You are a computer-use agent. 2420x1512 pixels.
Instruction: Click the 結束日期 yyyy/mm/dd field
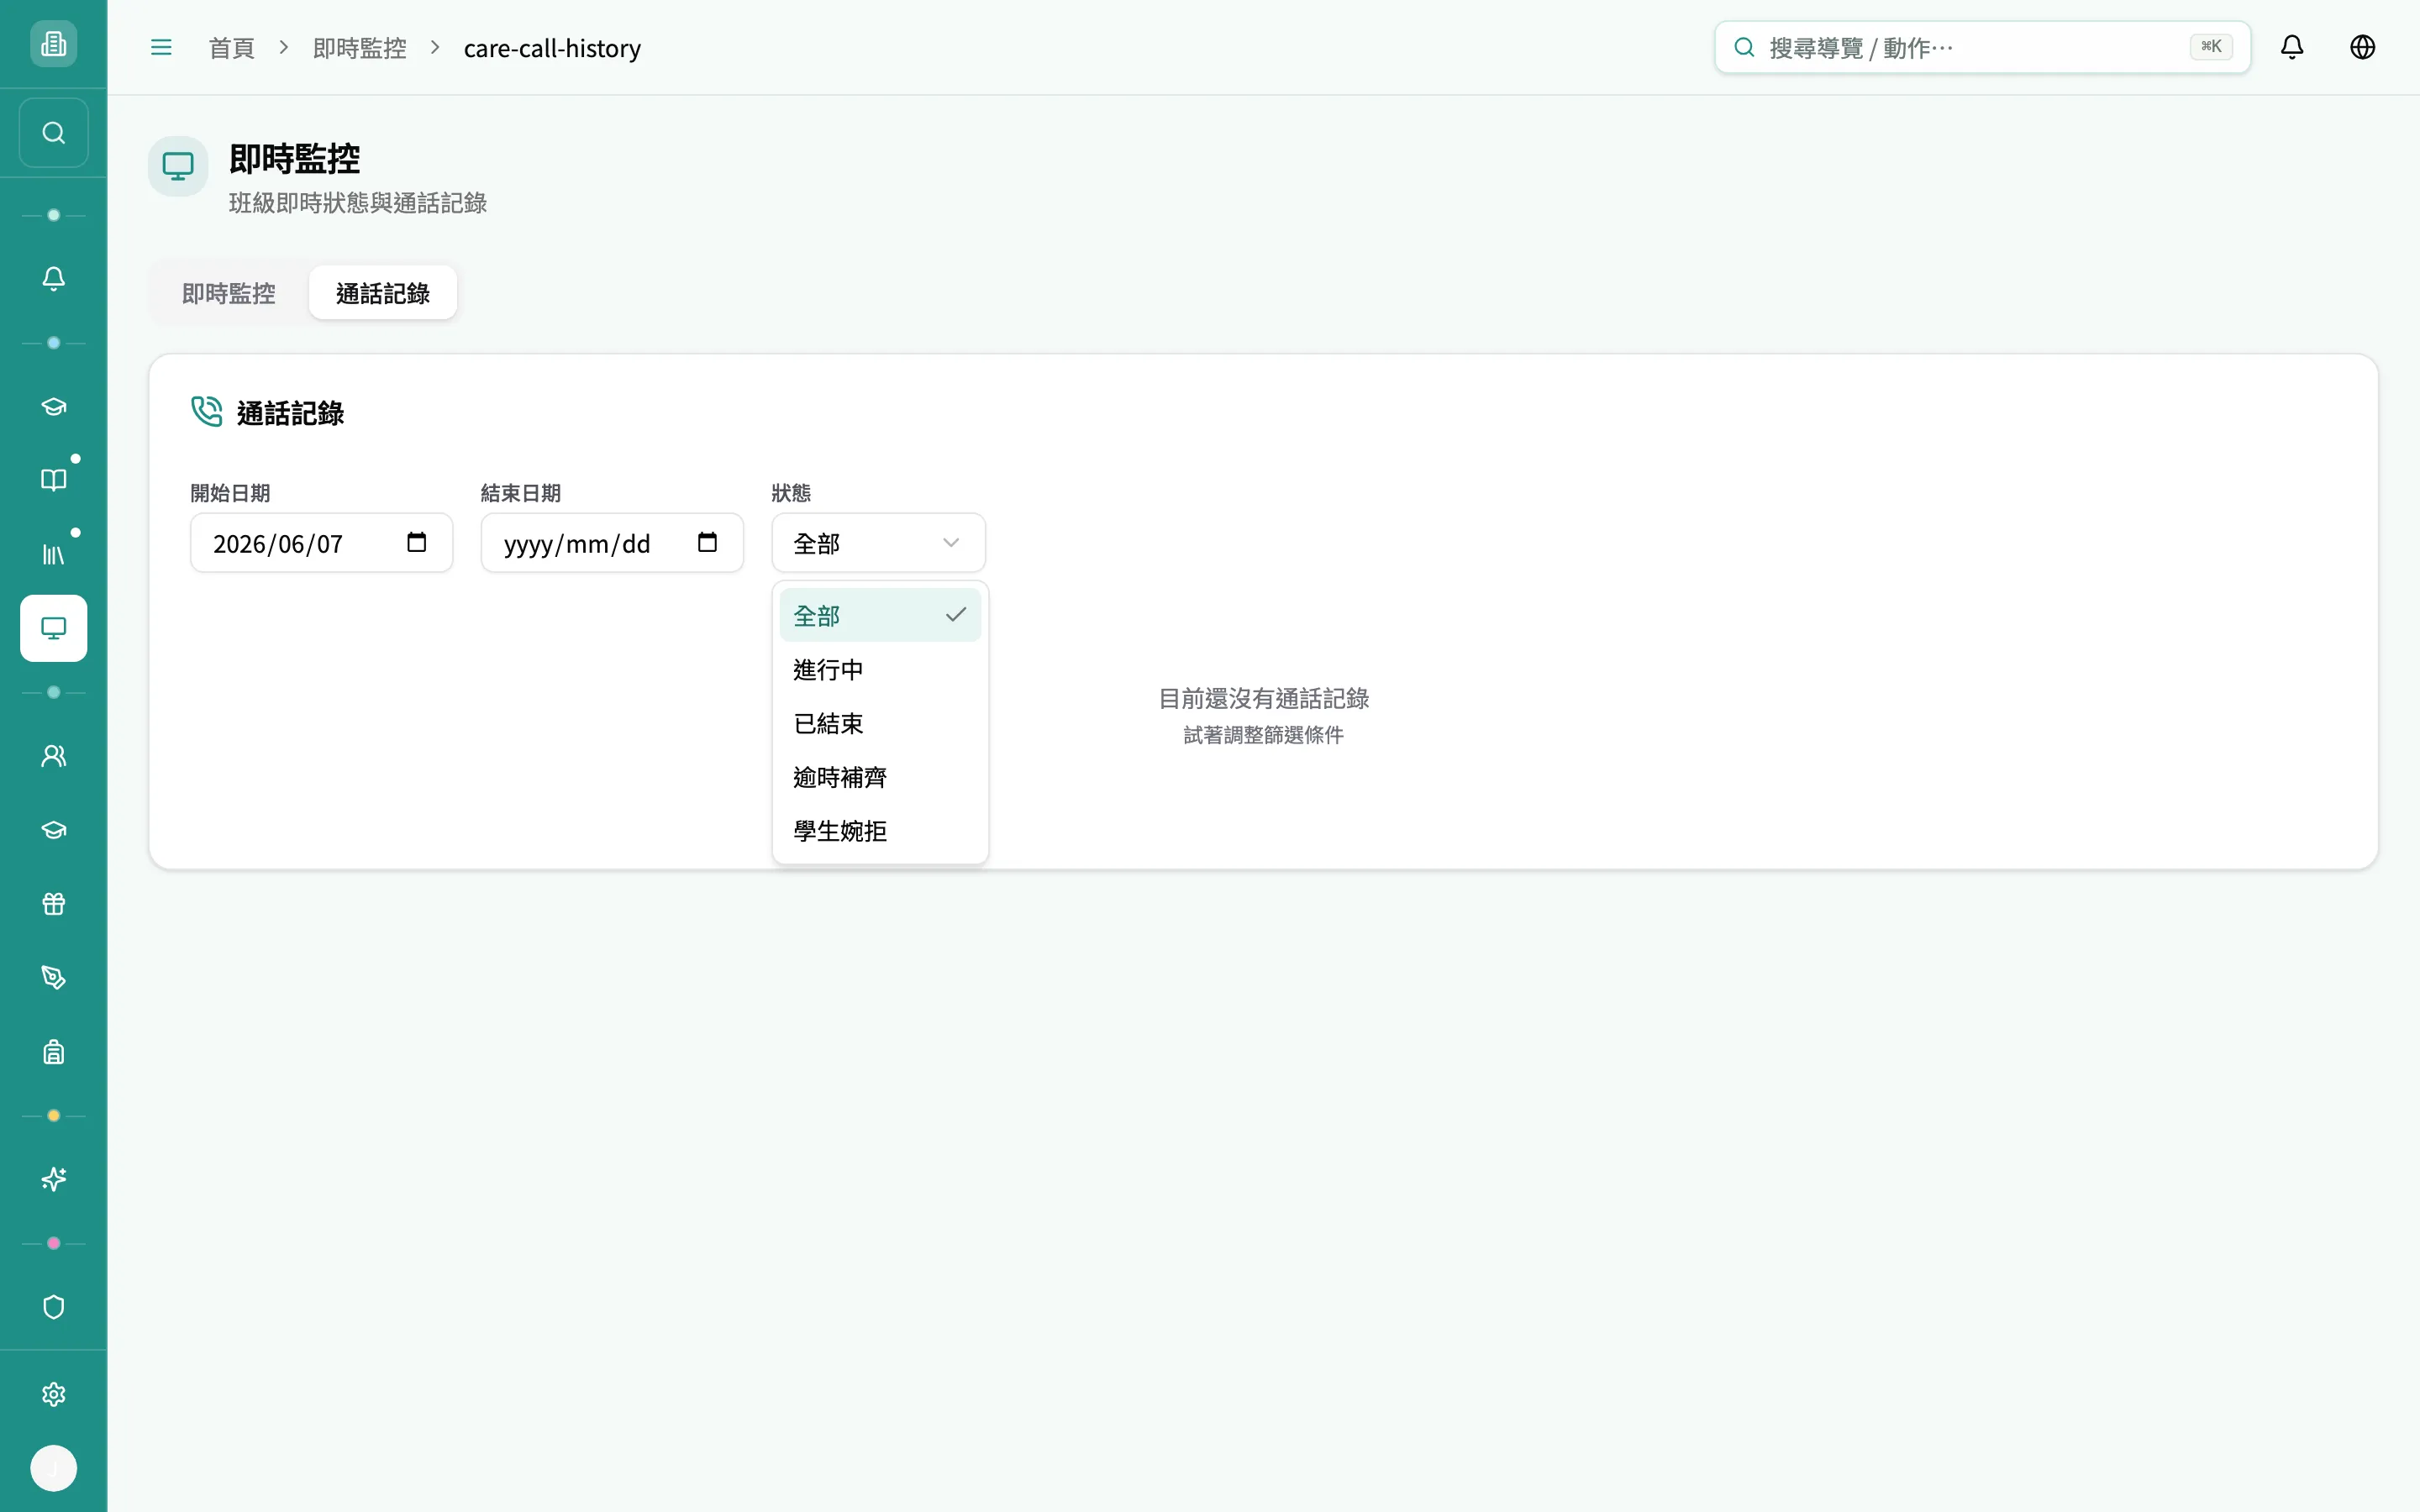(x=612, y=543)
